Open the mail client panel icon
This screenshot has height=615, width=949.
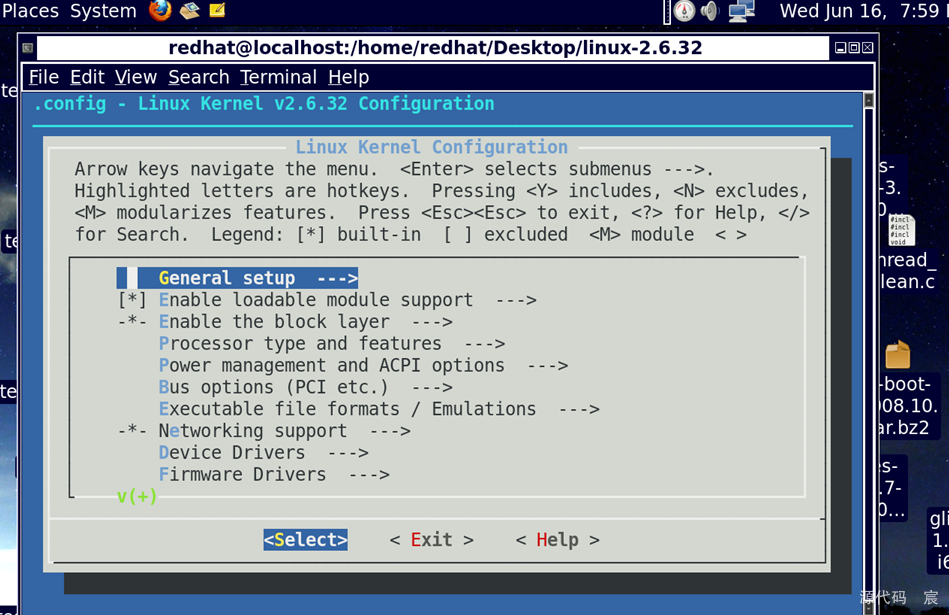tap(189, 10)
